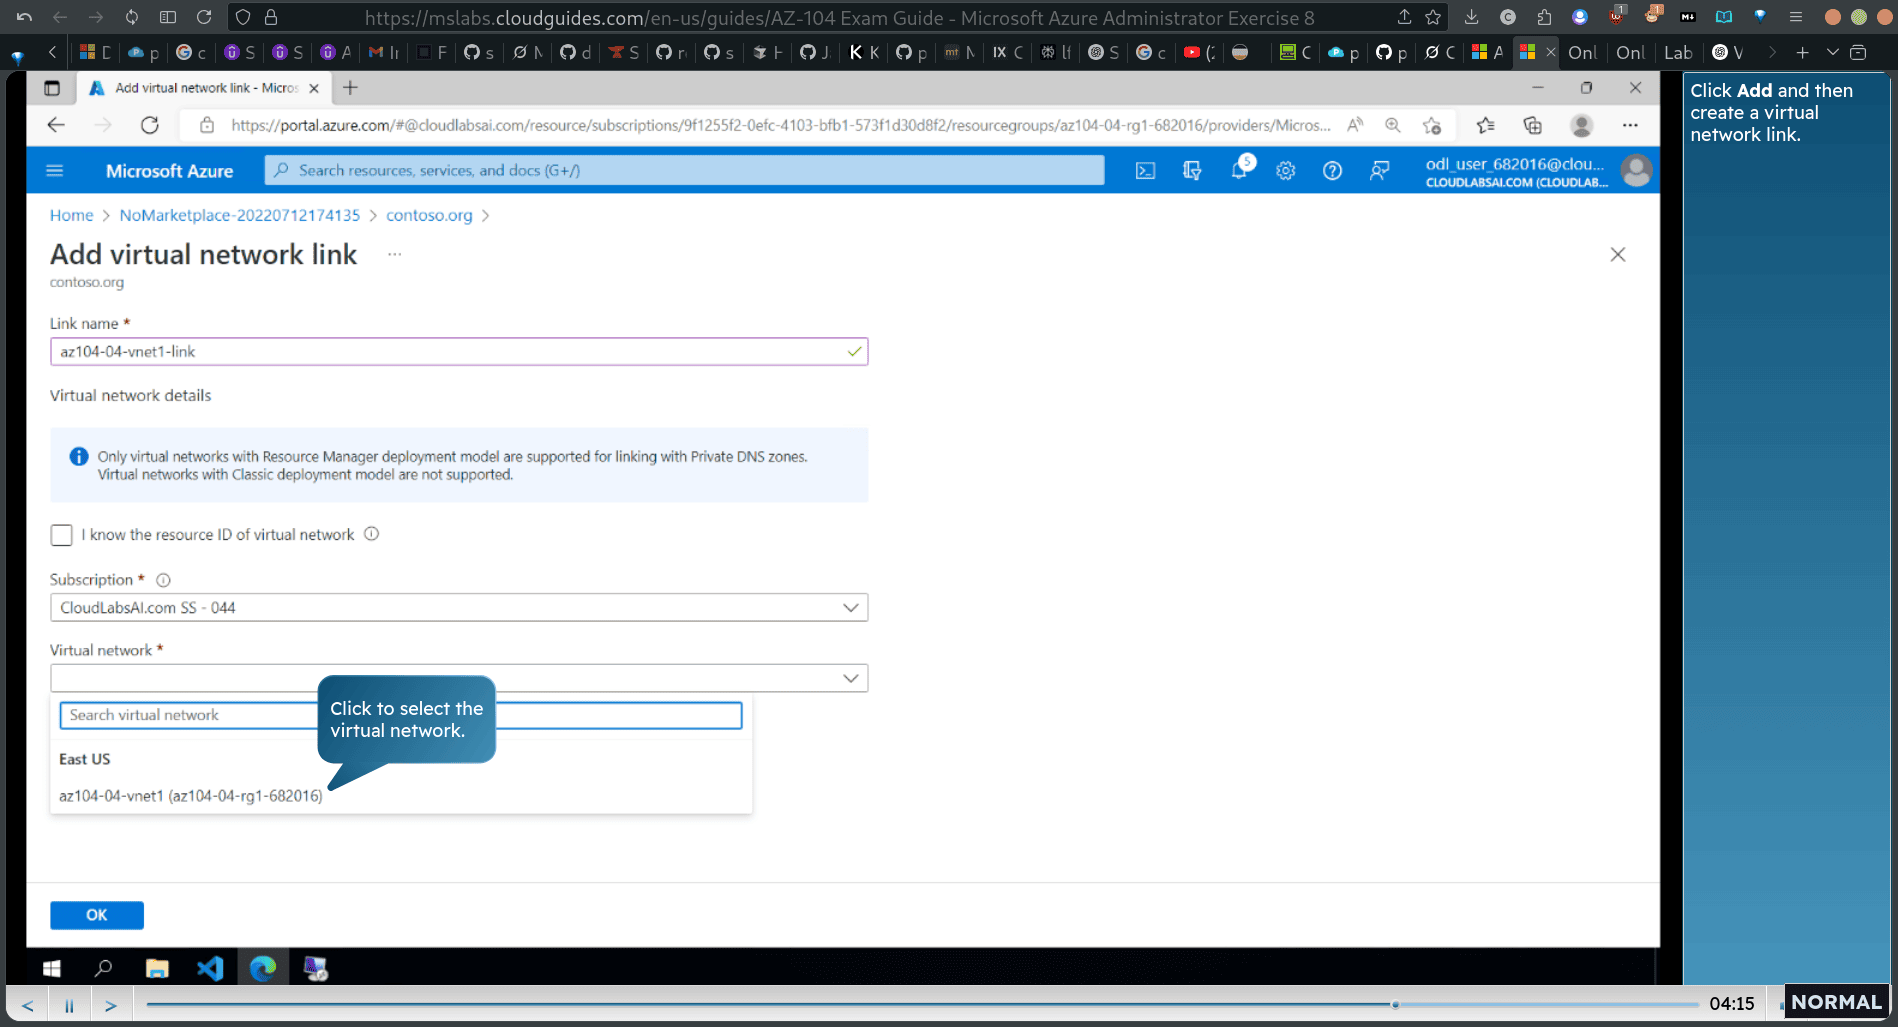Open NoMarketplace-20220712174135 breadcrumb
1898x1027 pixels.
[x=239, y=215]
